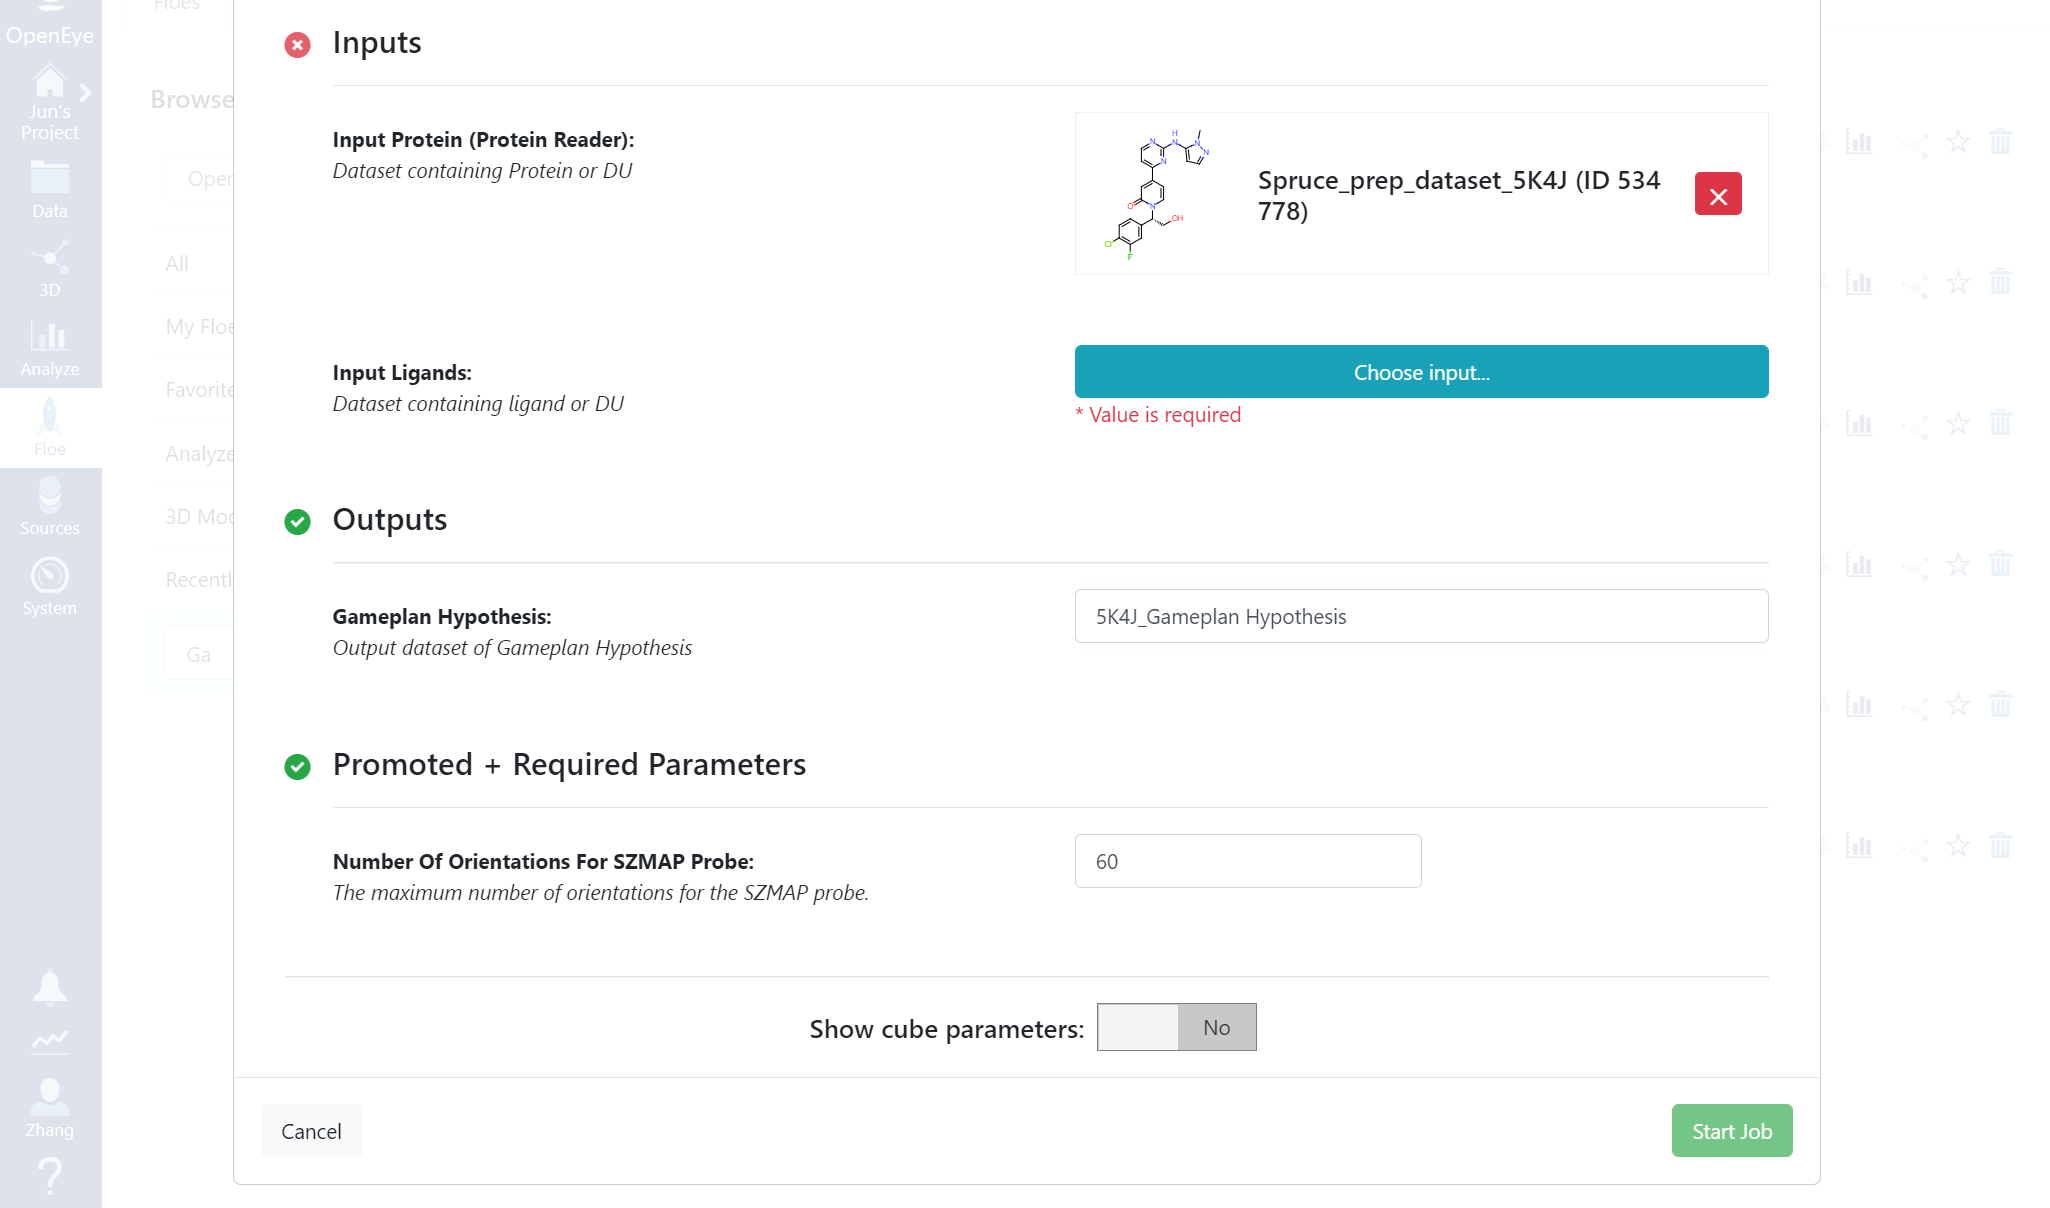Image resolution: width=2050 pixels, height=1208 pixels.
Task: Open activity graph icon in sidebar
Action: click(x=49, y=1041)
